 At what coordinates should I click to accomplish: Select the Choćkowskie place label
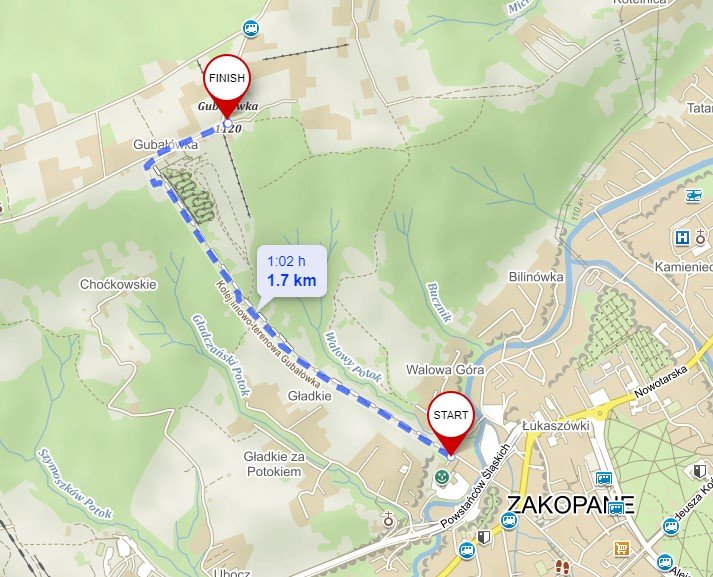(118, 285)
